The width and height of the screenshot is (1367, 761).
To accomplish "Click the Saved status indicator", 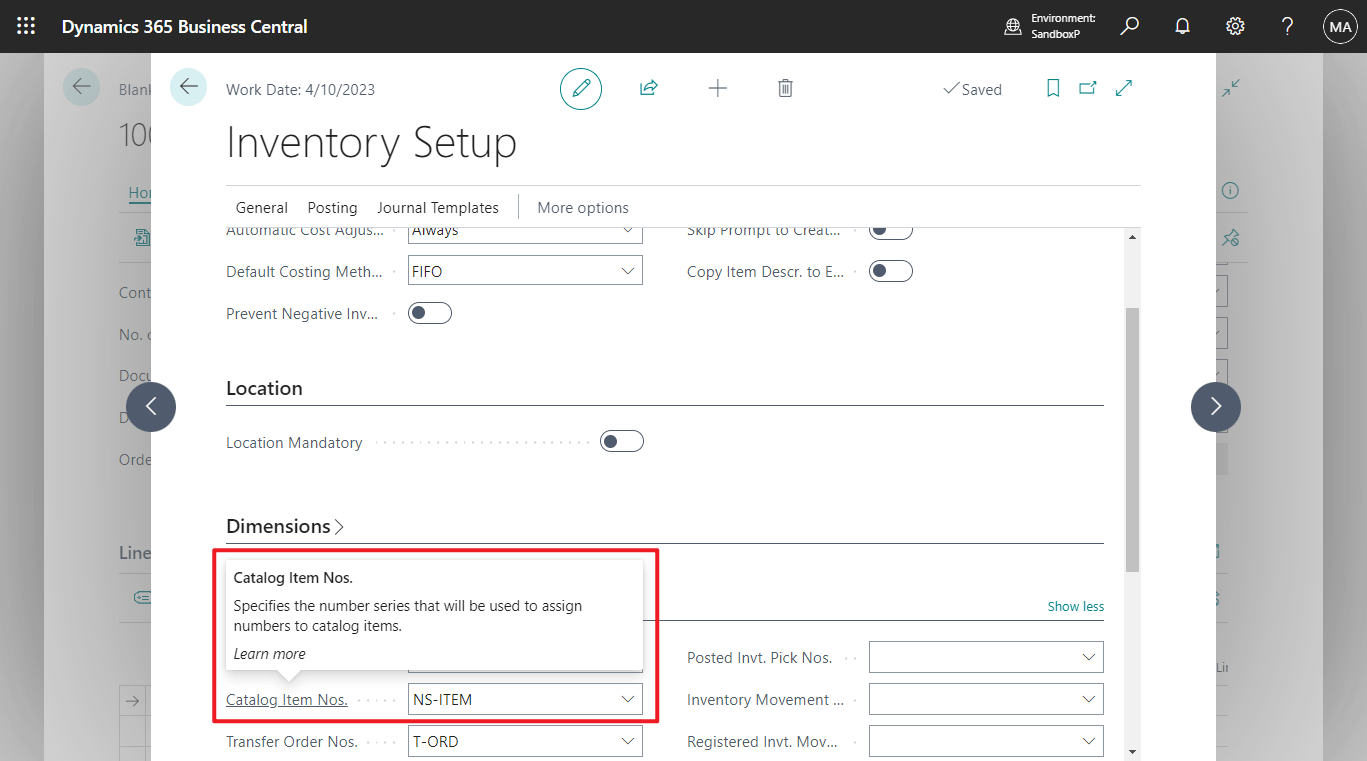I will (972, 89).
